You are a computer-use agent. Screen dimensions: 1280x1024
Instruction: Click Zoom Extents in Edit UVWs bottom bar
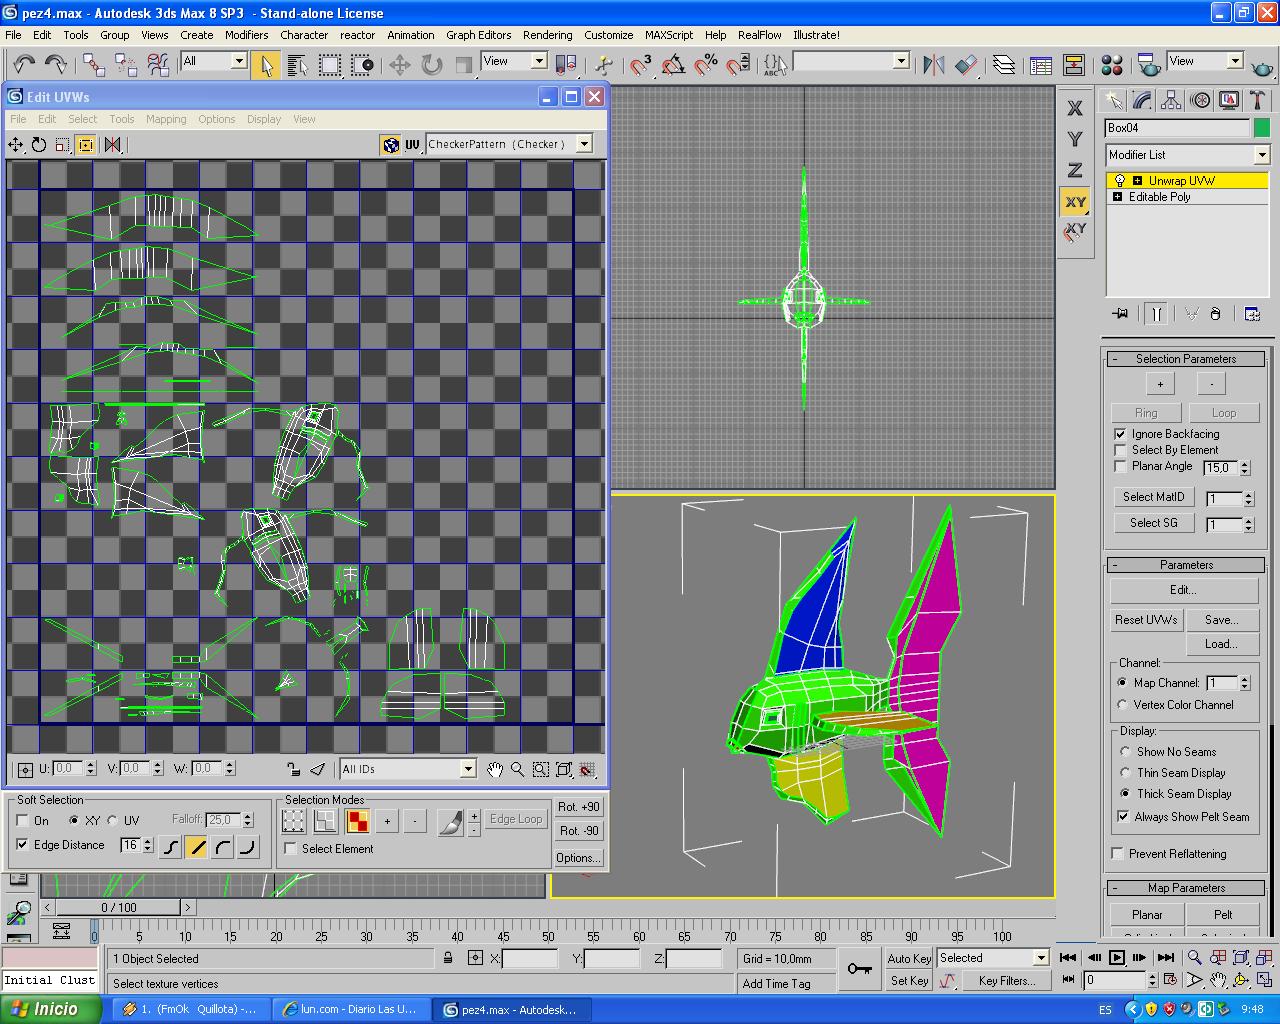coord(563,769)
